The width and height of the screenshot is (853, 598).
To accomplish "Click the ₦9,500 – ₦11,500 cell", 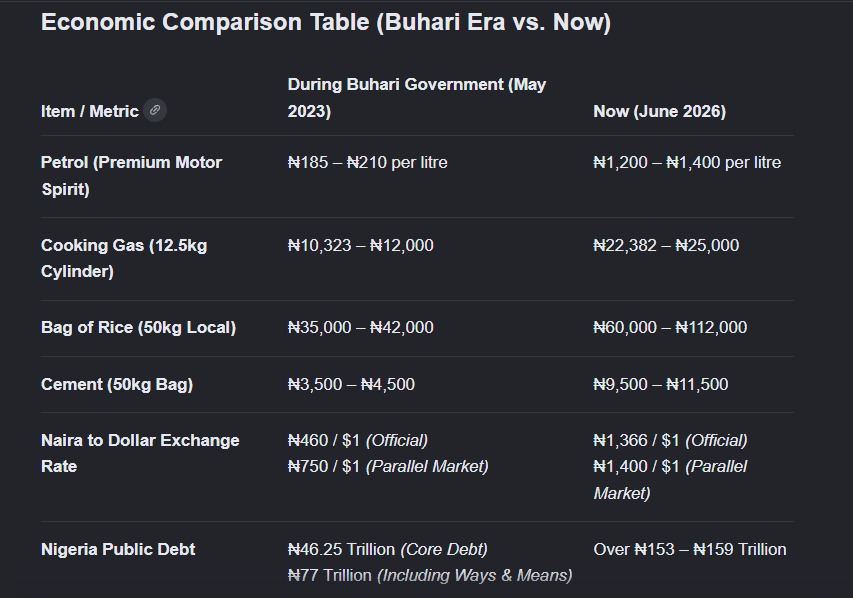I will (x=660, y=384).
